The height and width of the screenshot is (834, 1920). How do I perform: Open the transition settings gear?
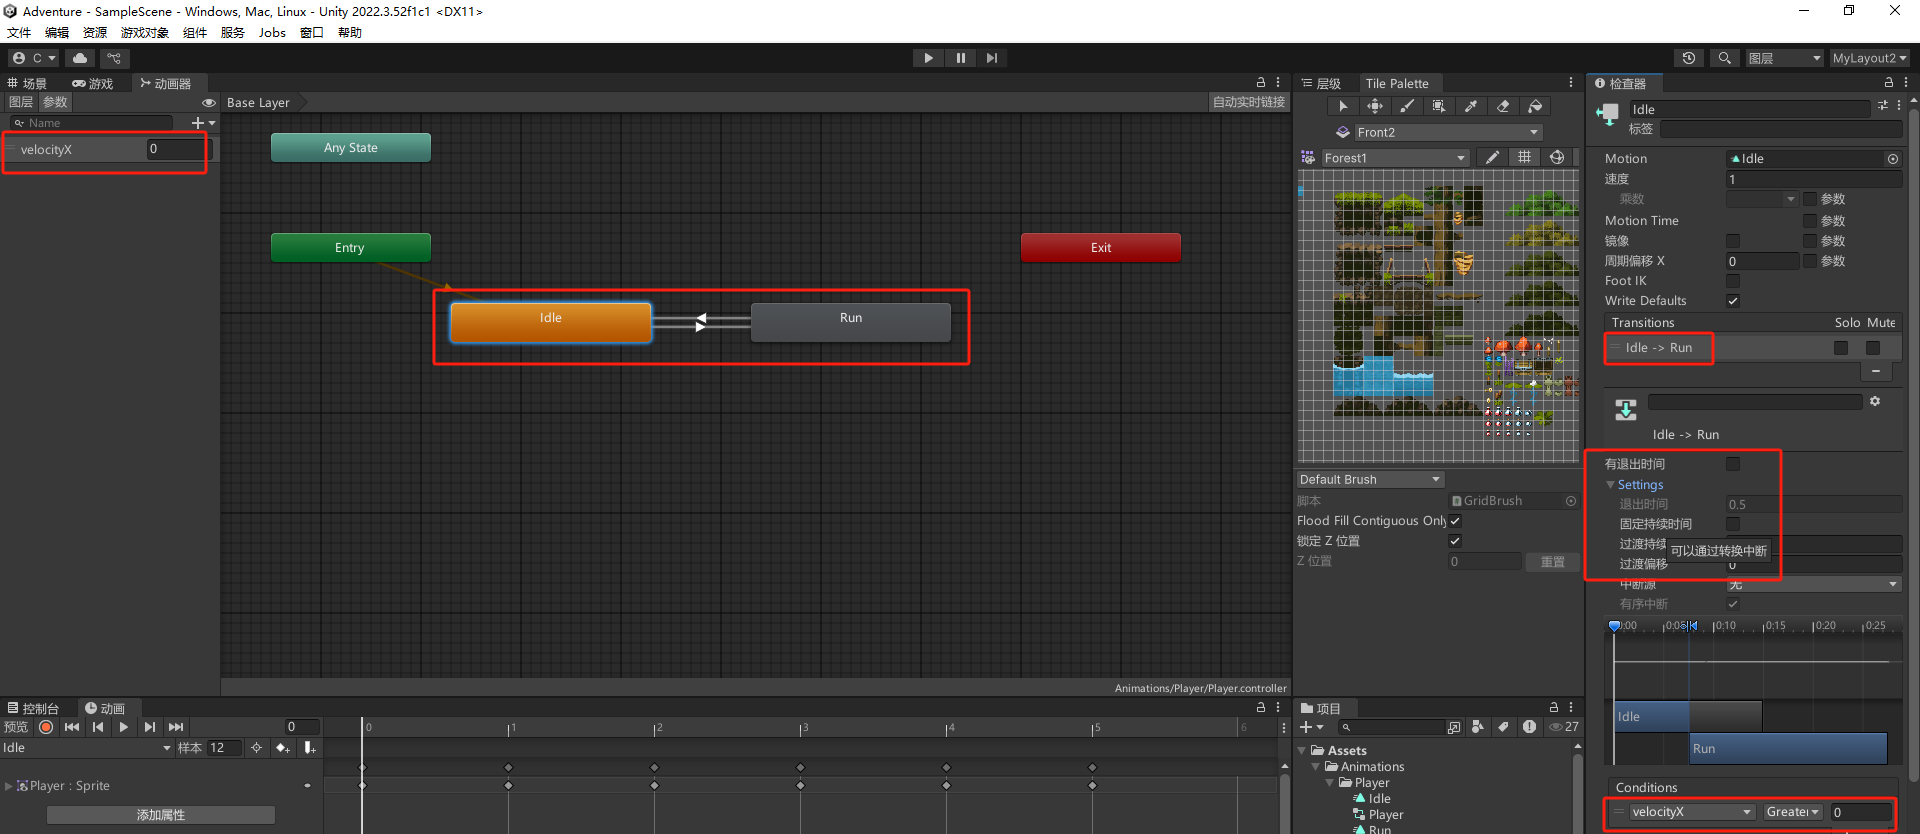(x=1875, y=401)
